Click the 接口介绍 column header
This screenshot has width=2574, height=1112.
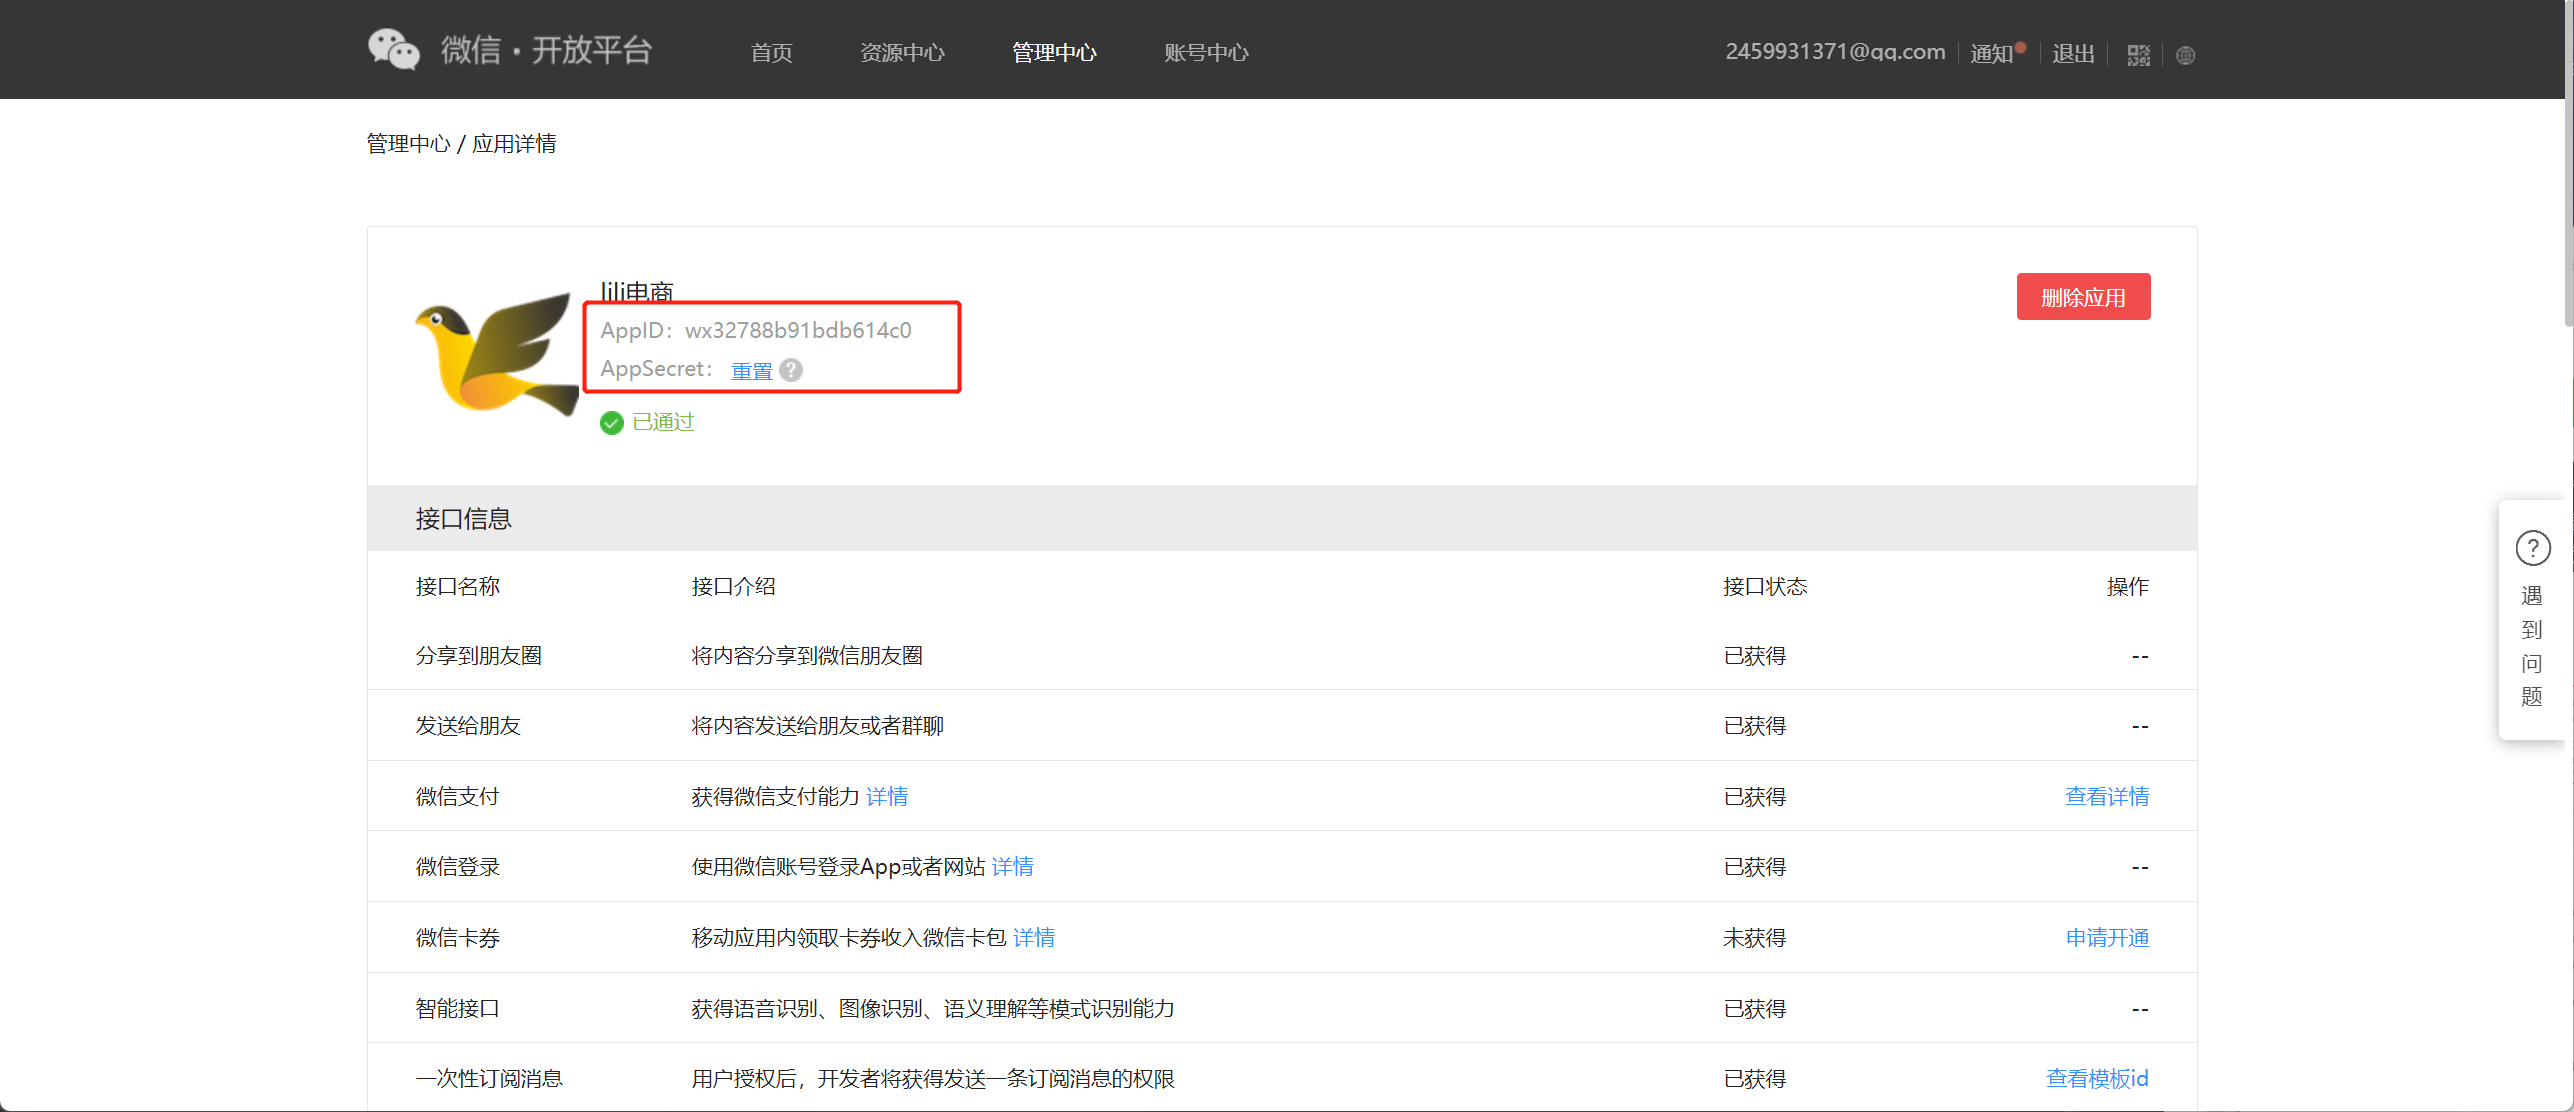(733, 586)
